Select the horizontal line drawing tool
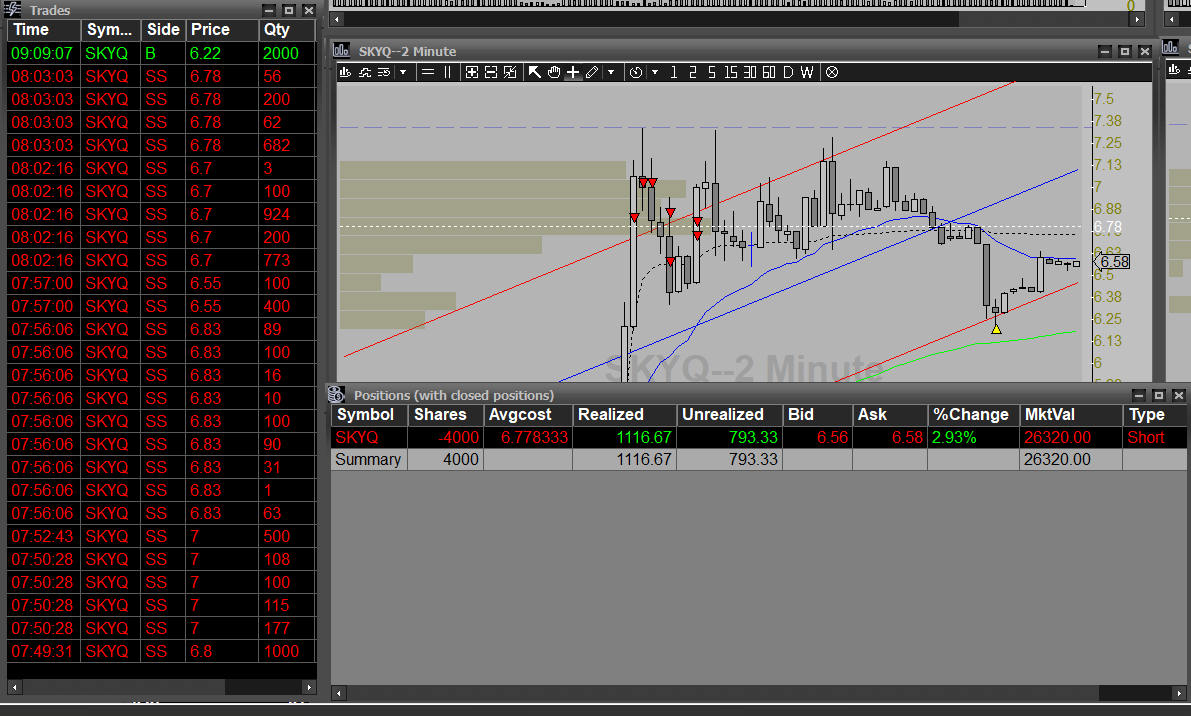Image resolution: width=1191 pixels, height=716 pixels. click(428, 72)
